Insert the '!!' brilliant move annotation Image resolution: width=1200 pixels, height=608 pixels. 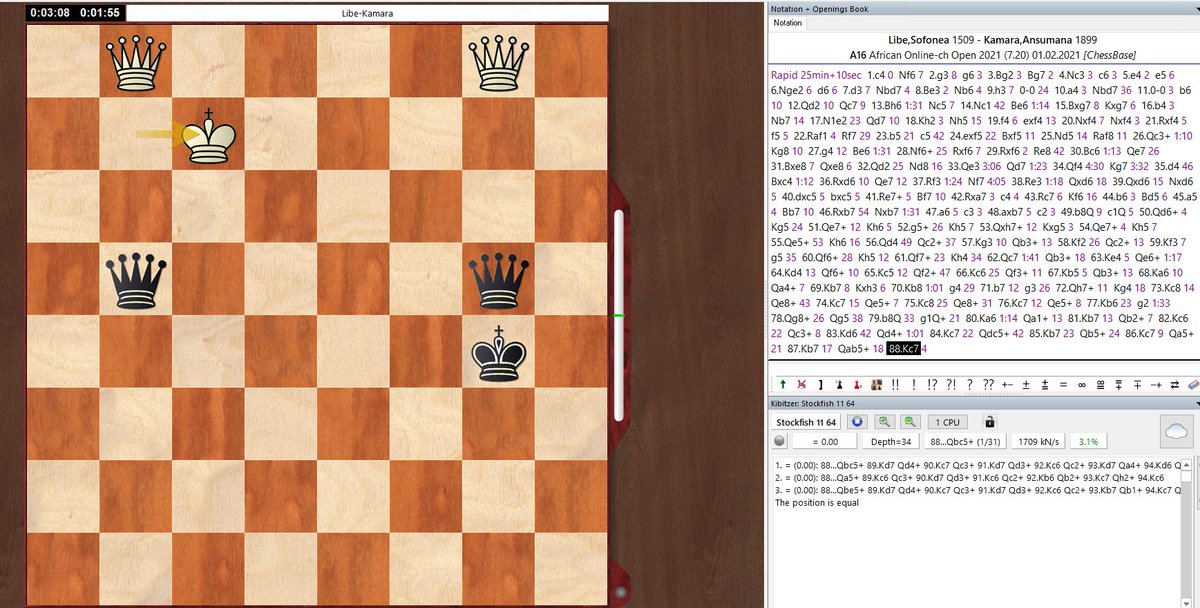point(895,385)
